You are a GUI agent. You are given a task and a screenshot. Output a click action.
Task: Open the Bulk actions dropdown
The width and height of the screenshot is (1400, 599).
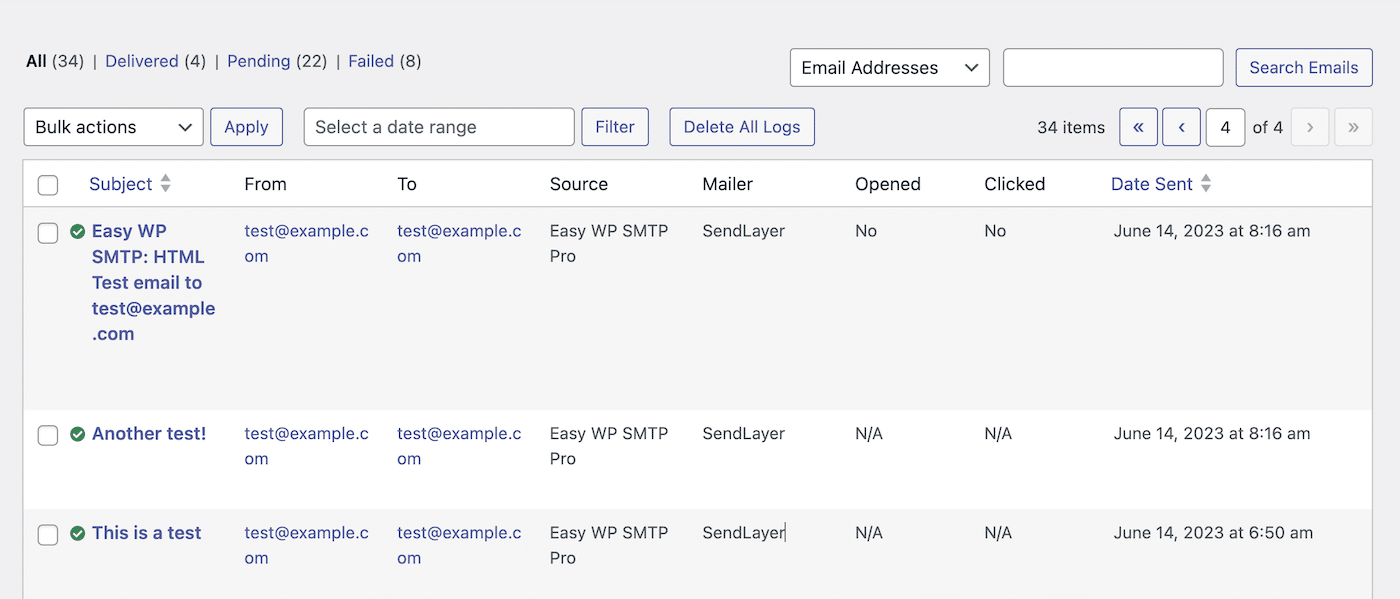pos(113,127)
